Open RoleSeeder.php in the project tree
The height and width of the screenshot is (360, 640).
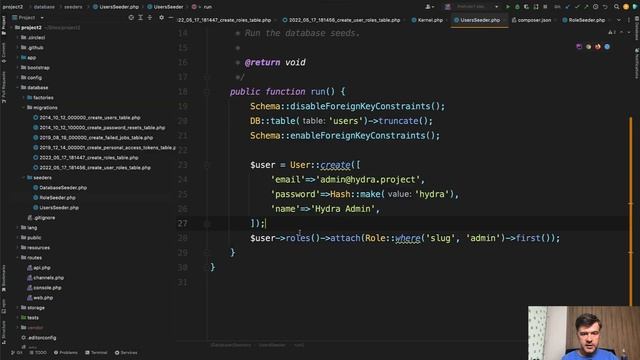[x=57, y=198]
